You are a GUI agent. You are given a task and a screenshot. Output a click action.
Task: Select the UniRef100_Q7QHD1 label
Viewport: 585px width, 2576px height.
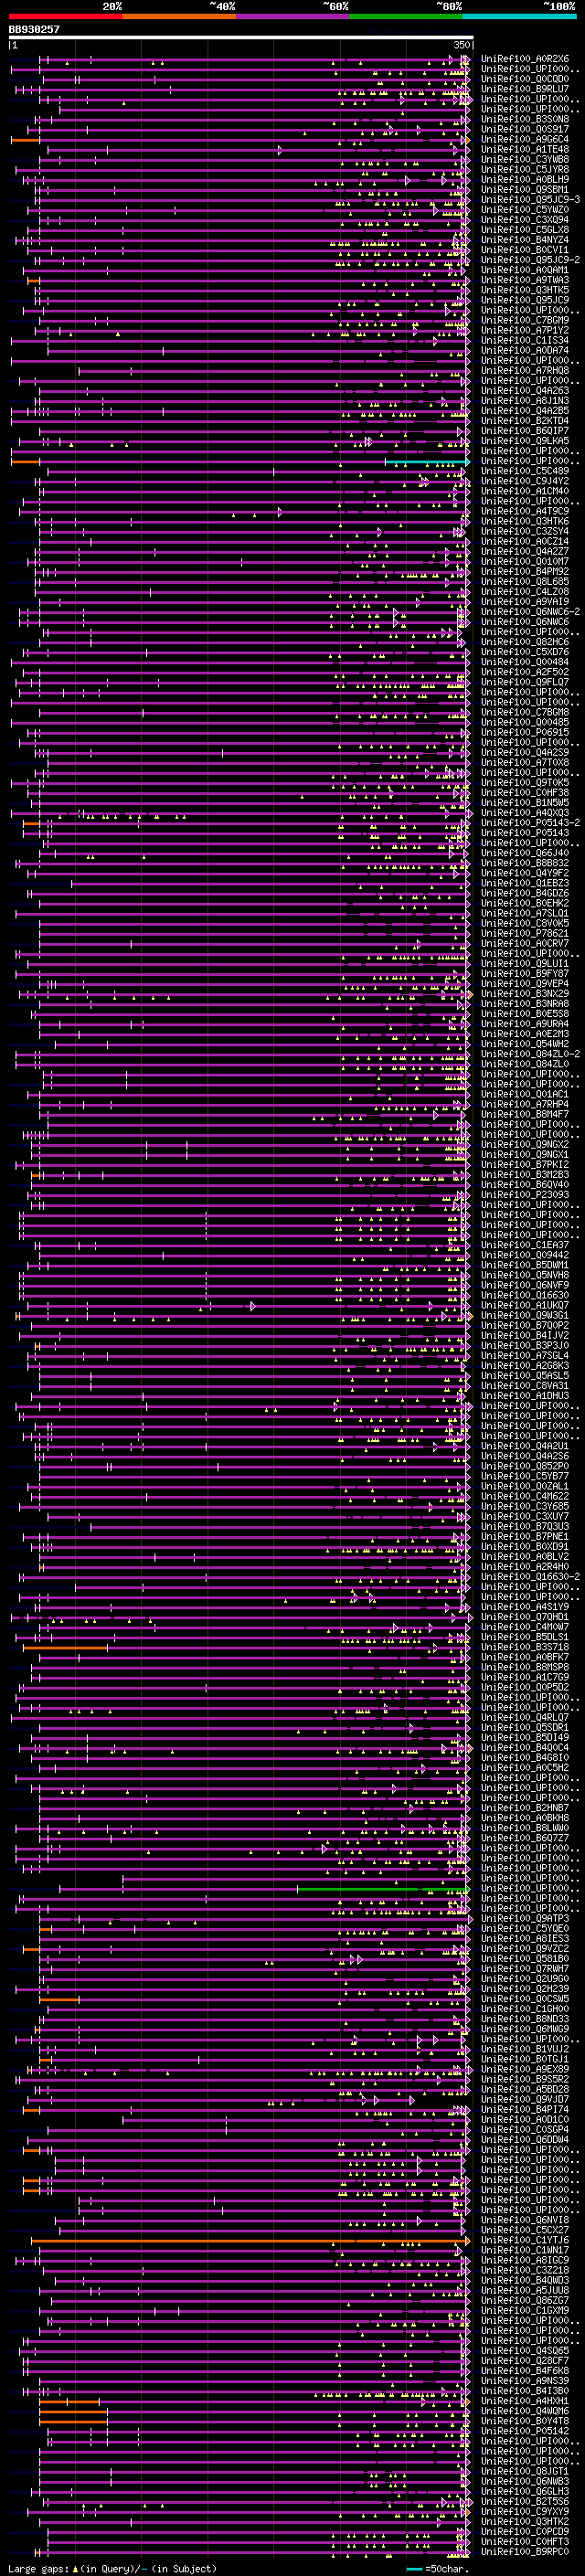[x=525, y=1616]
